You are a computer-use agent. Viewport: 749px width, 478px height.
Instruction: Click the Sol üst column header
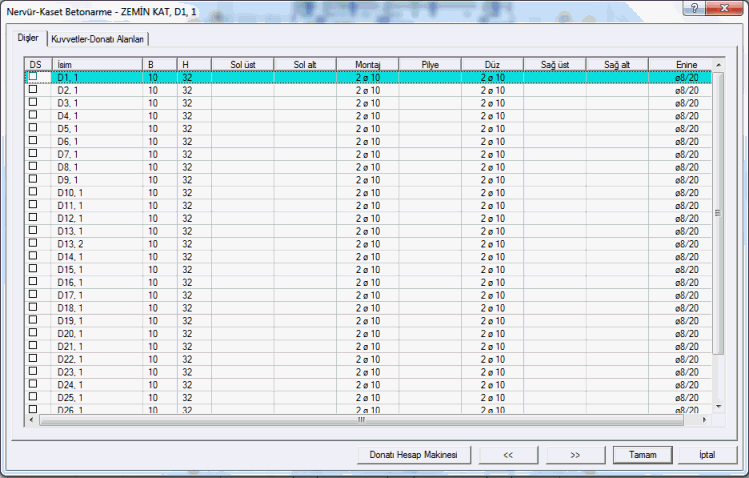(243, 64)
